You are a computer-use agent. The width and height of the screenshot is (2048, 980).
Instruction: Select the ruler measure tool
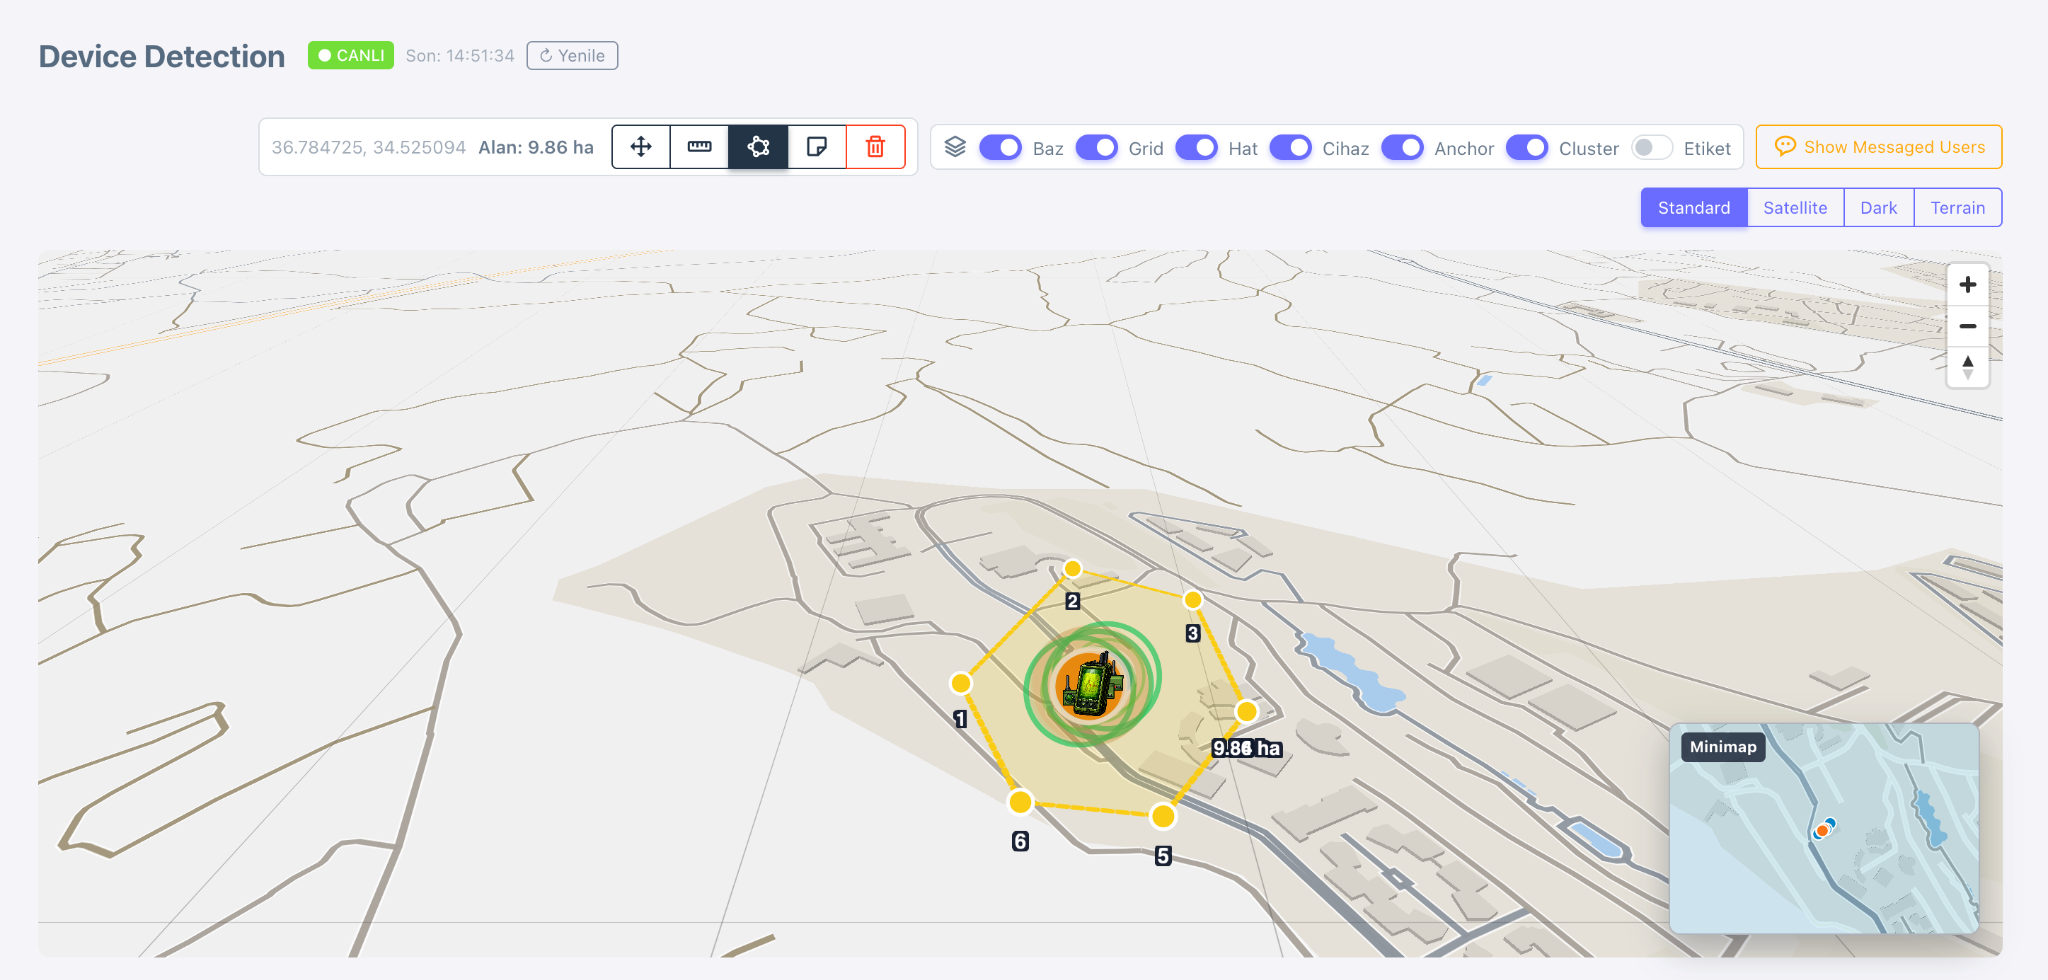[x=700, y=147]
